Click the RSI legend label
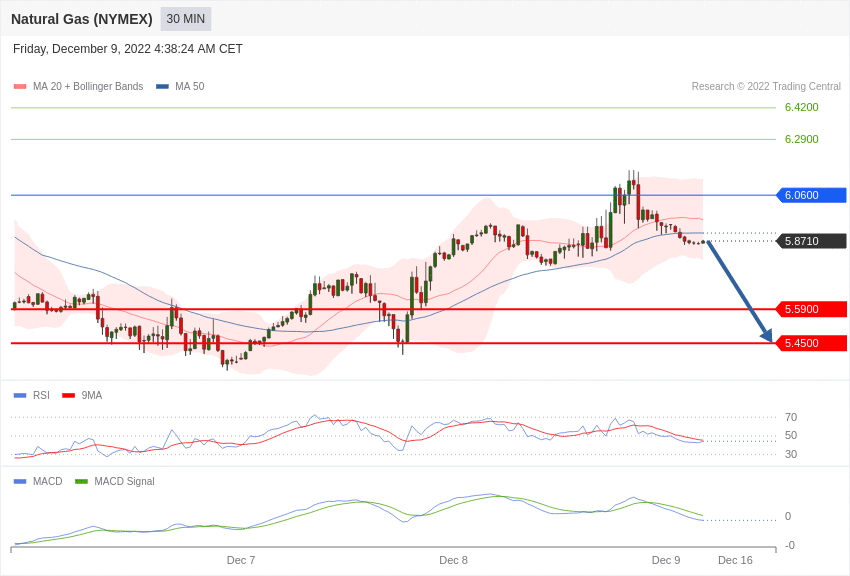 (41, 396)
